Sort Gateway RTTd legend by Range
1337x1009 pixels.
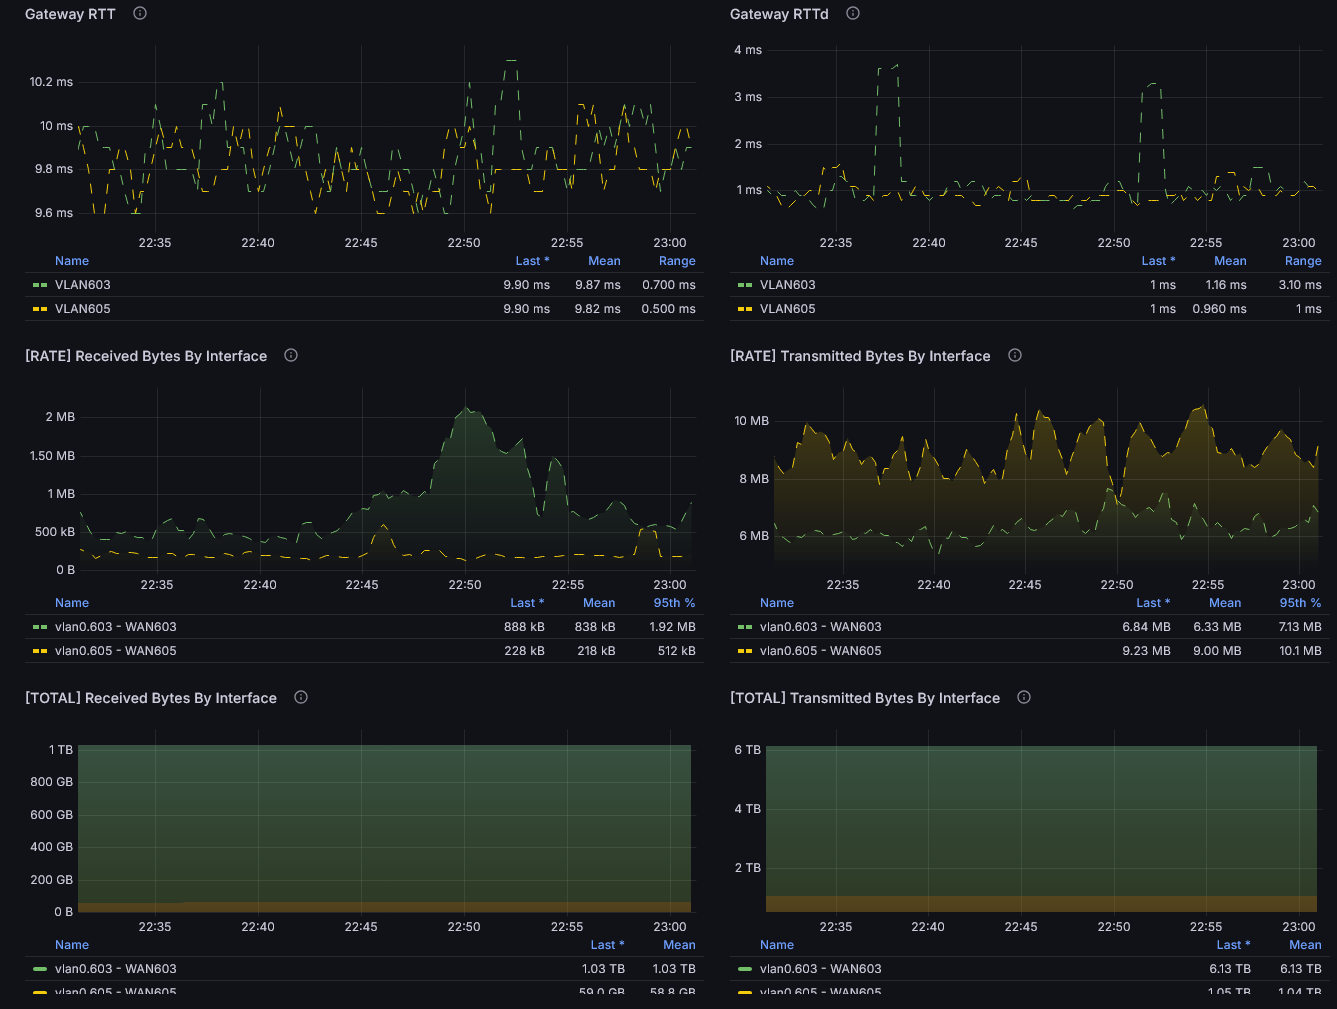[x=1303, y=261]
